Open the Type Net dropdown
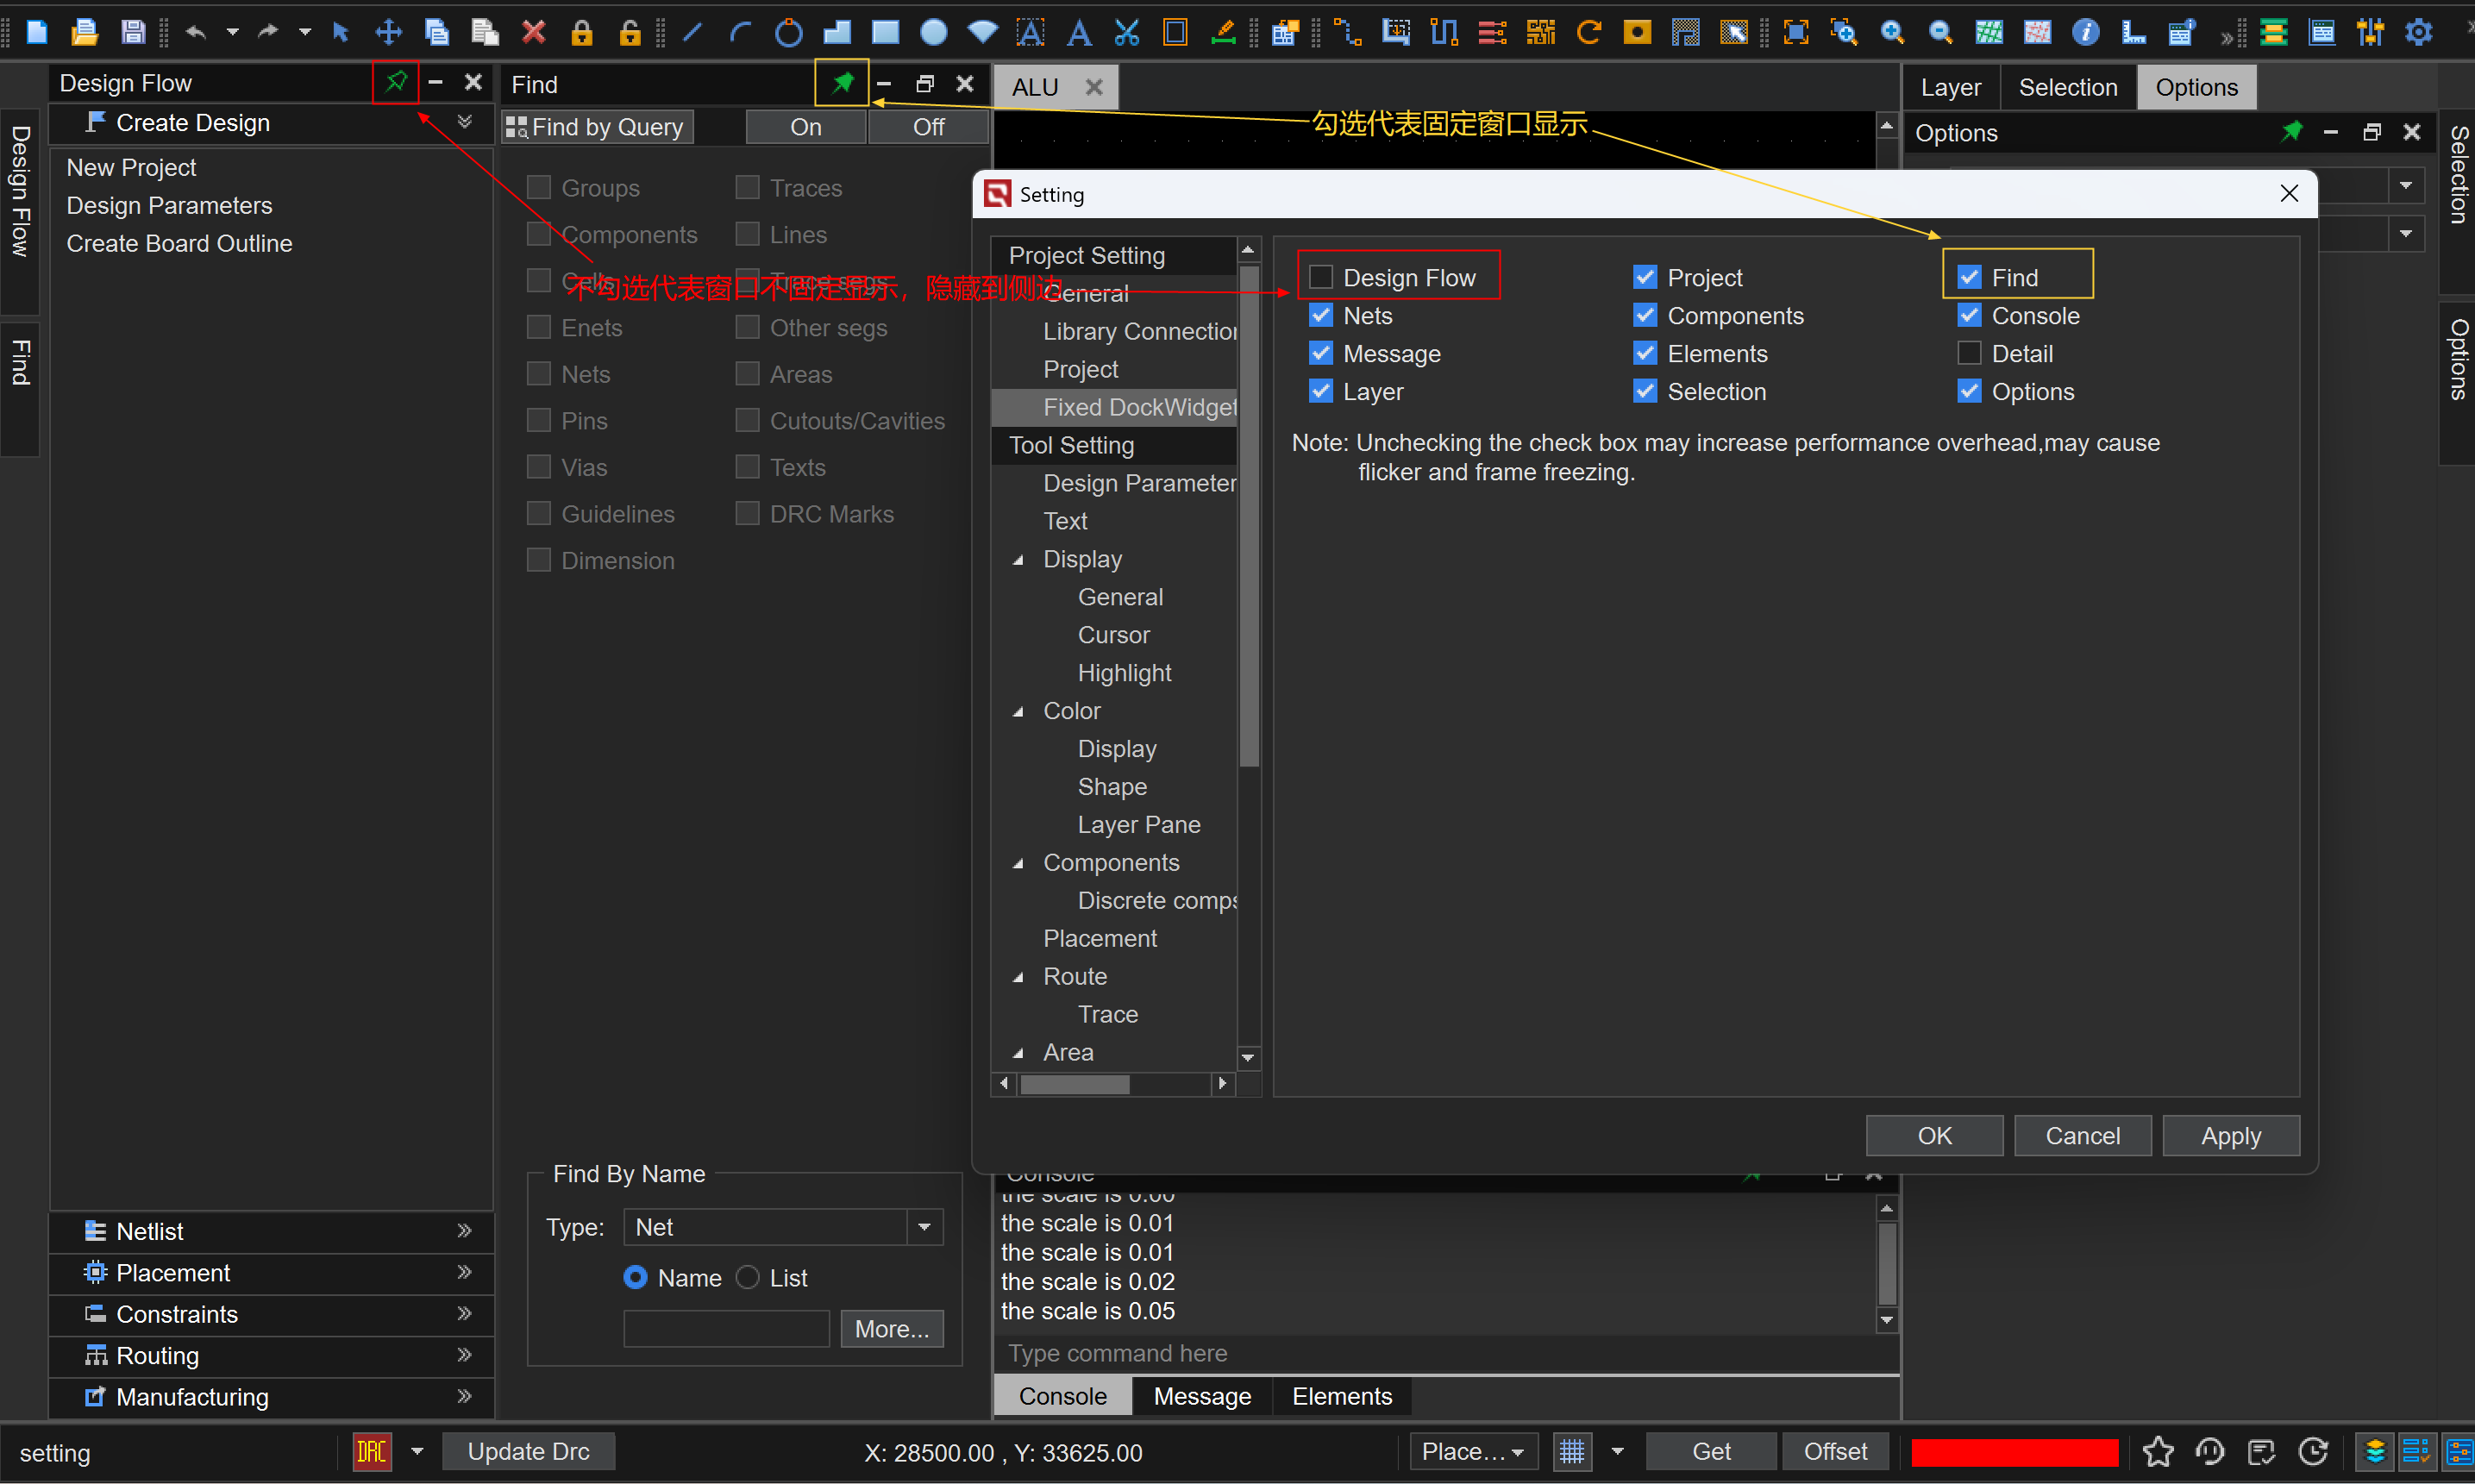Viewport: 2475px width, 1484px height. click(924, 1226)
